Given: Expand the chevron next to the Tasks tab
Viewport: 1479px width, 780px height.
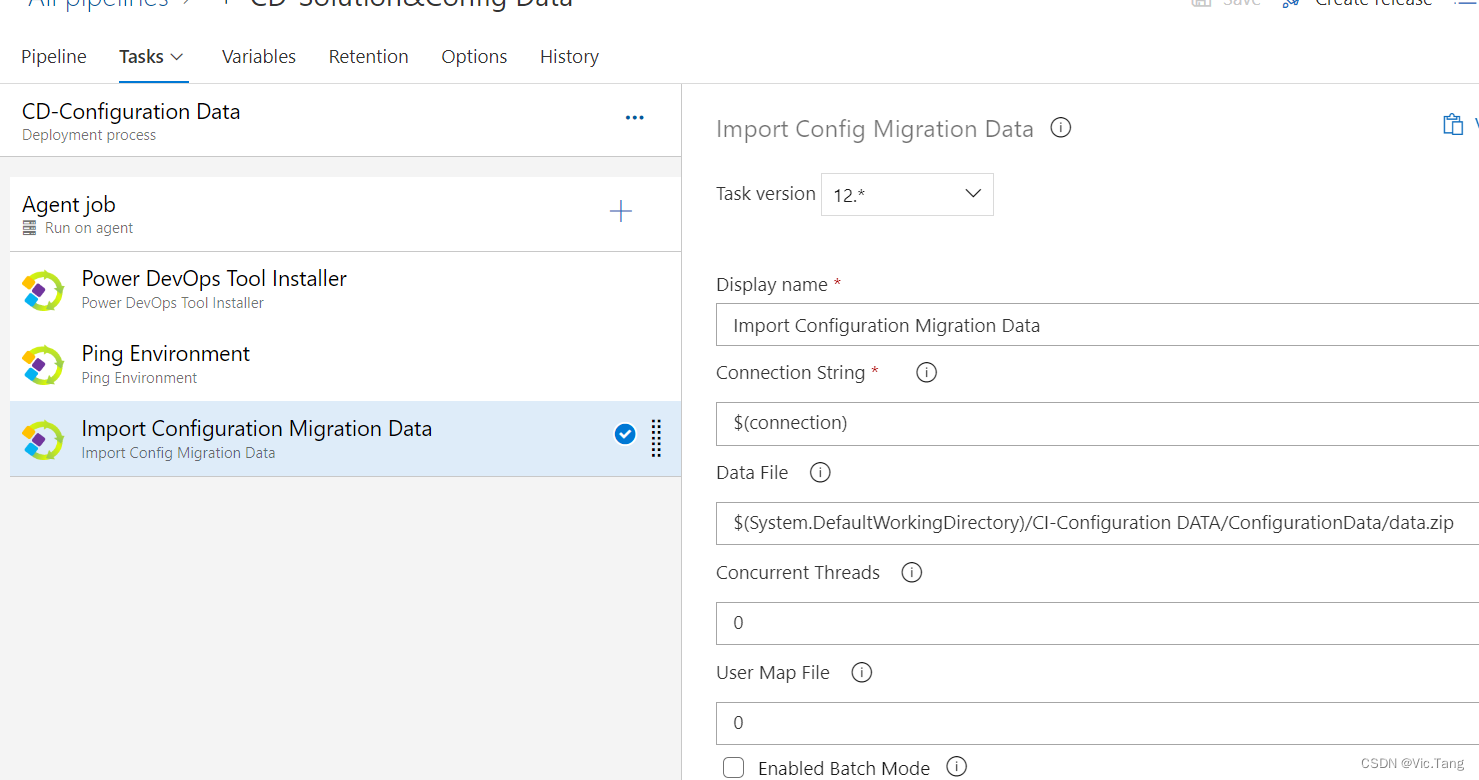Looking at the screenshot, I should 177,57.
